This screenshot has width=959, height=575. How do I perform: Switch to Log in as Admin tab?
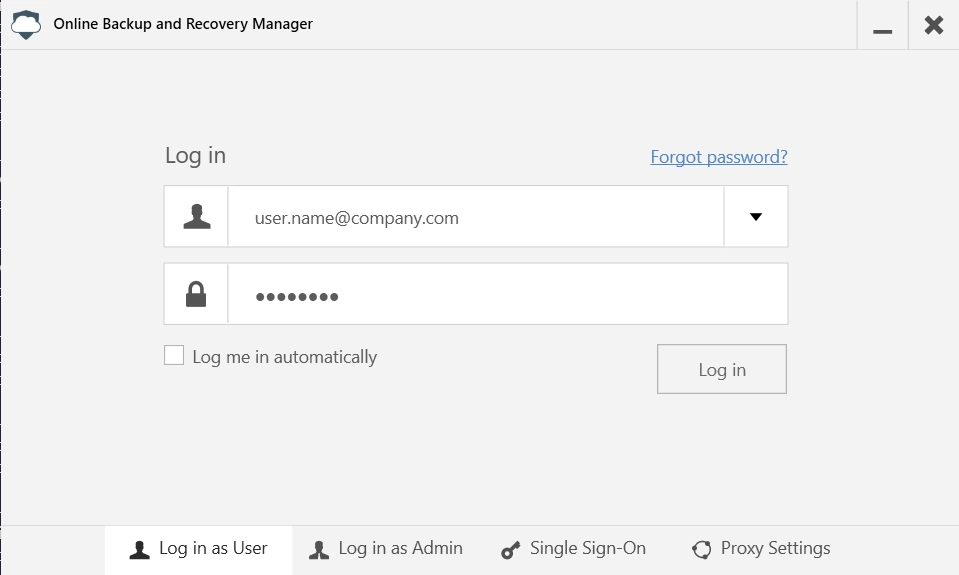pos(387,549)
